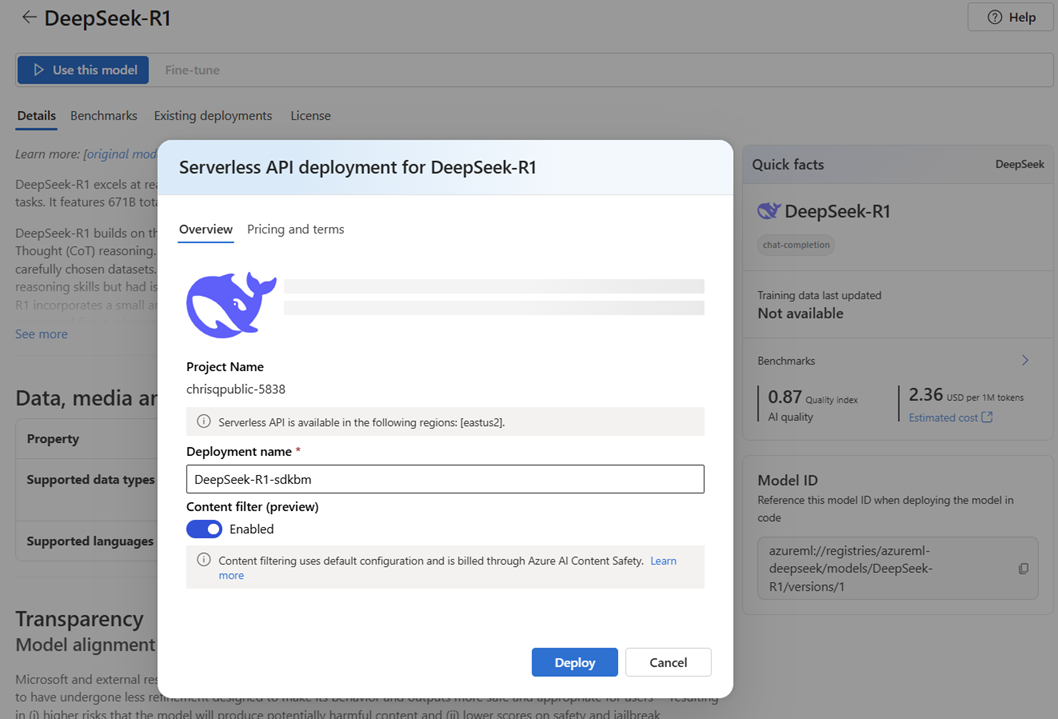Click the project name chrisqpublic-5838
This screenshot has height=719, width=1058.
tap(235, 389)
